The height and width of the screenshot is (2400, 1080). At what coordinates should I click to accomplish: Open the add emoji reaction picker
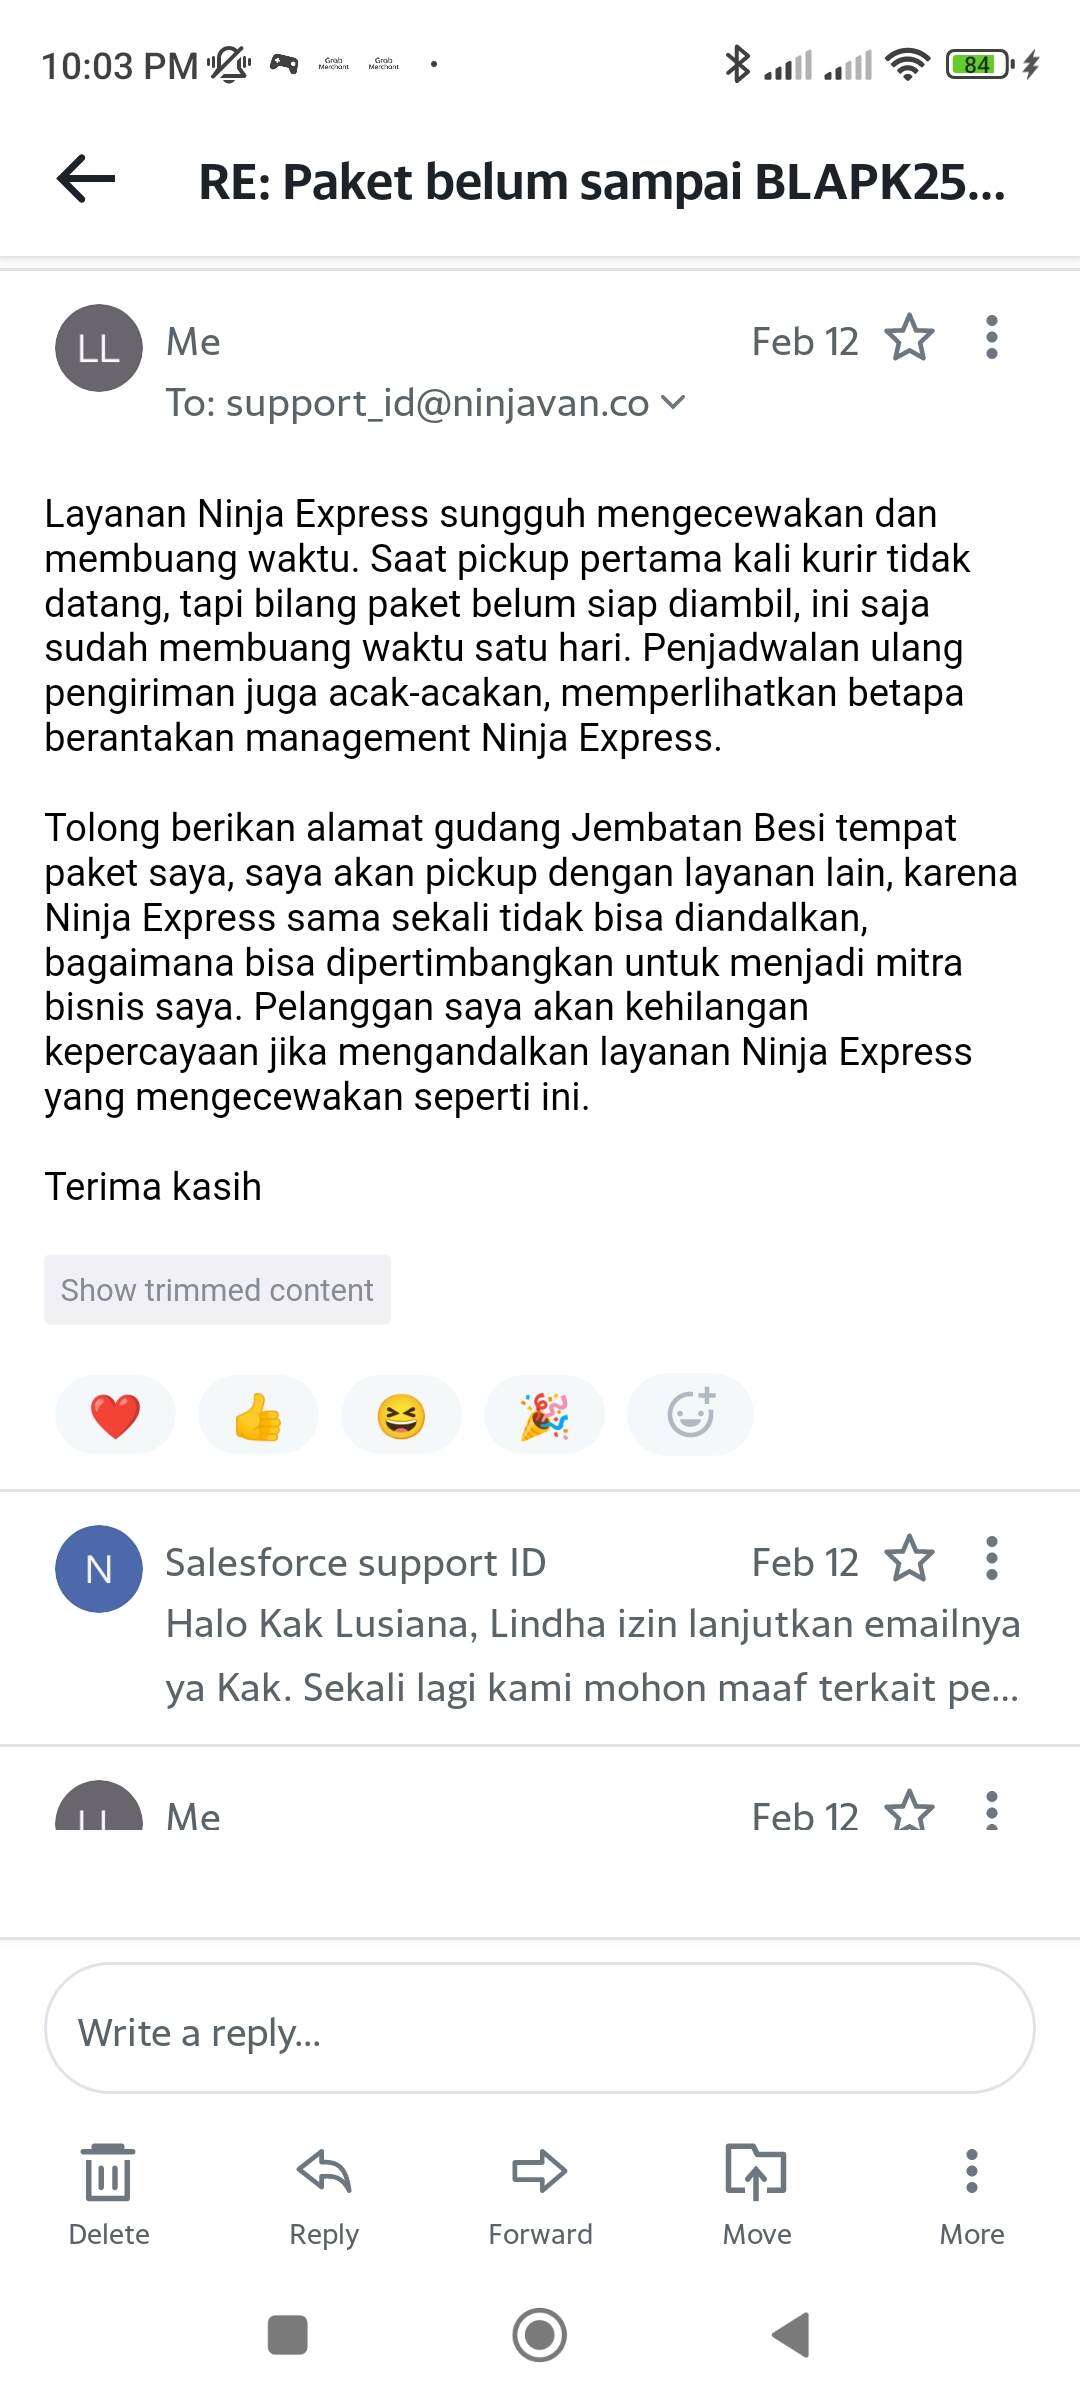(690, 1415)
